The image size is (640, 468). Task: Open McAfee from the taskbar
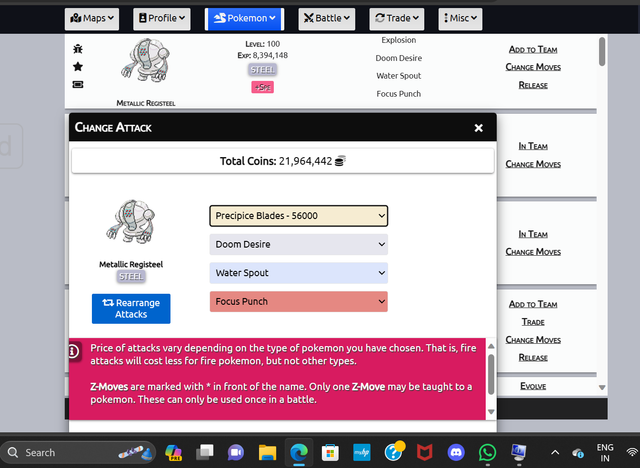(x=424, y=452)
